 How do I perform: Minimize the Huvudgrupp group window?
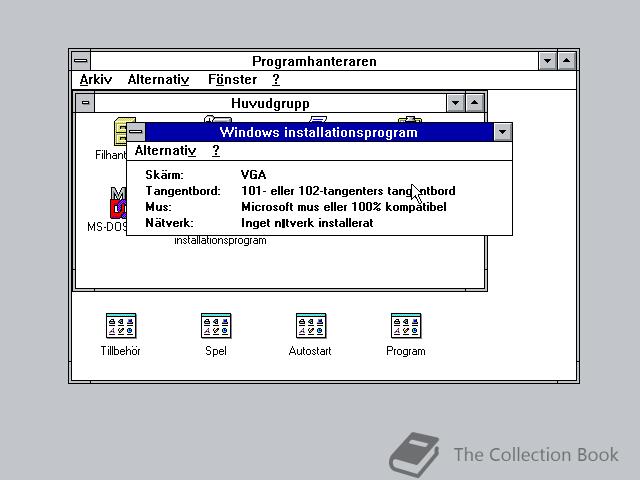tap(456, 102)
